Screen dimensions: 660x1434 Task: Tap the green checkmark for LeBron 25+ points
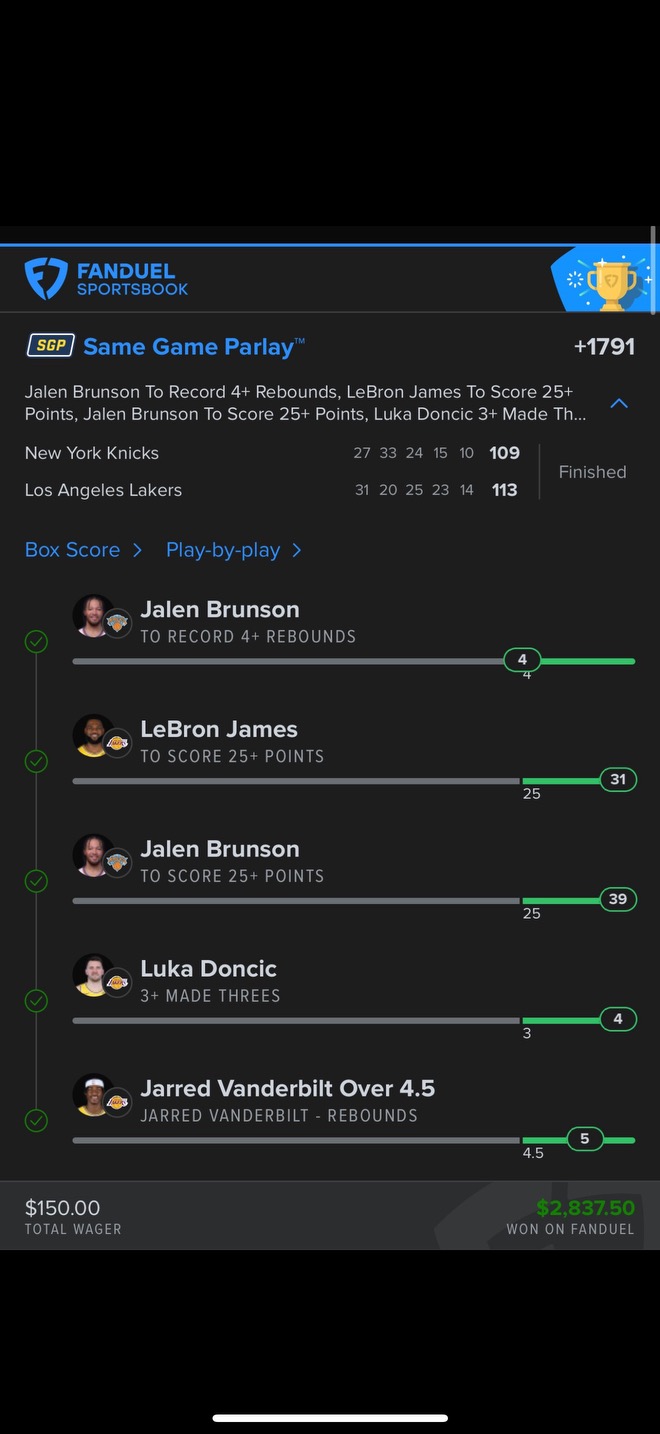[x=36, y=762]
